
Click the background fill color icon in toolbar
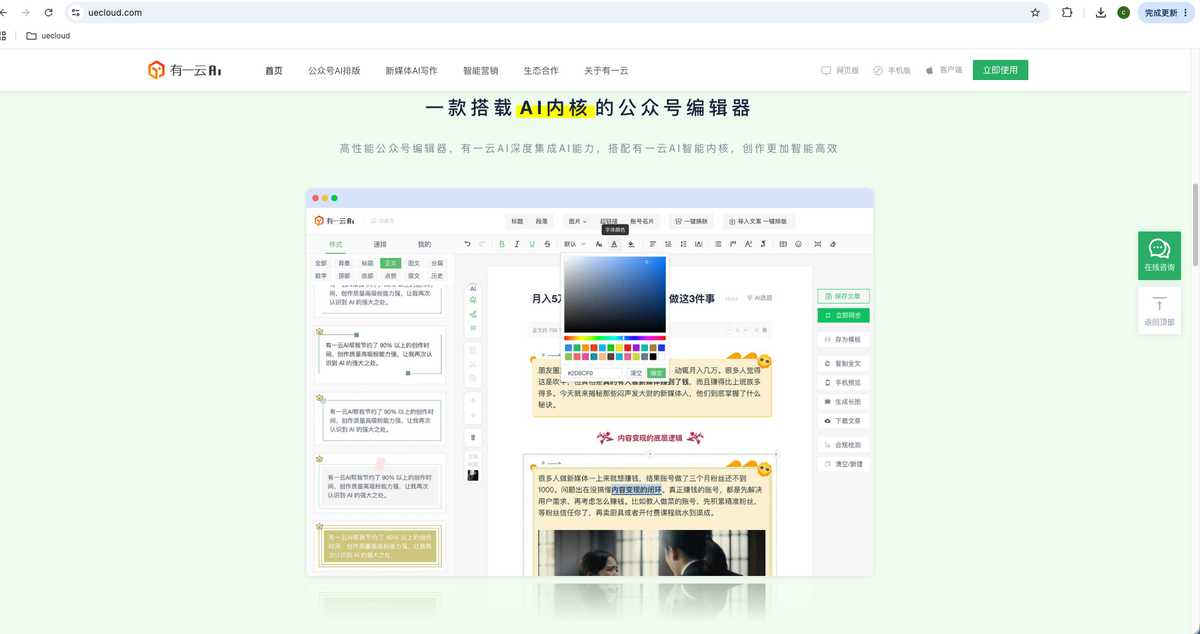tap(631, 244)
